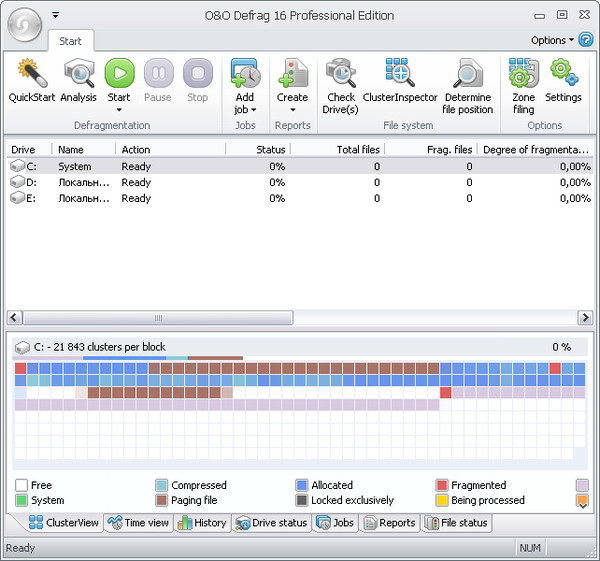Open Check Drive(s) tool
Viewport: 600px width, 561px height.
click(x=340, y=75)
